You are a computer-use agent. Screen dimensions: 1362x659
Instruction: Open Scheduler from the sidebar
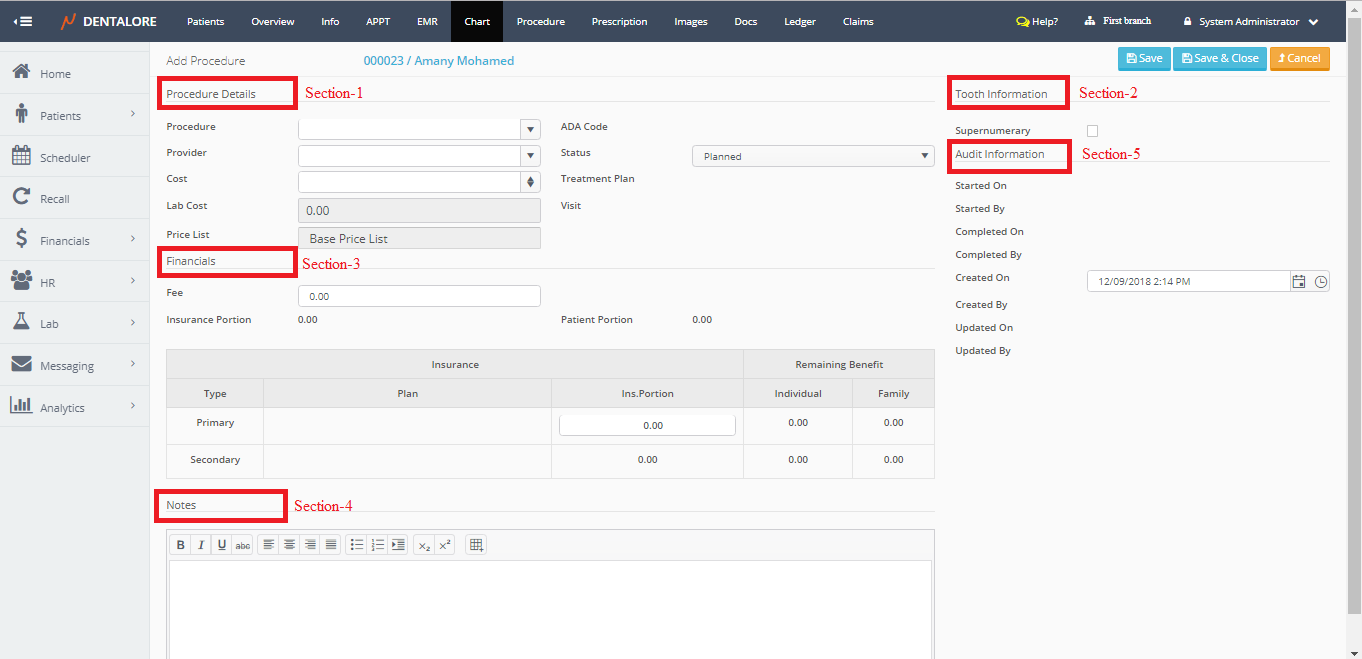pyautogui.click(x=65, y=158)
